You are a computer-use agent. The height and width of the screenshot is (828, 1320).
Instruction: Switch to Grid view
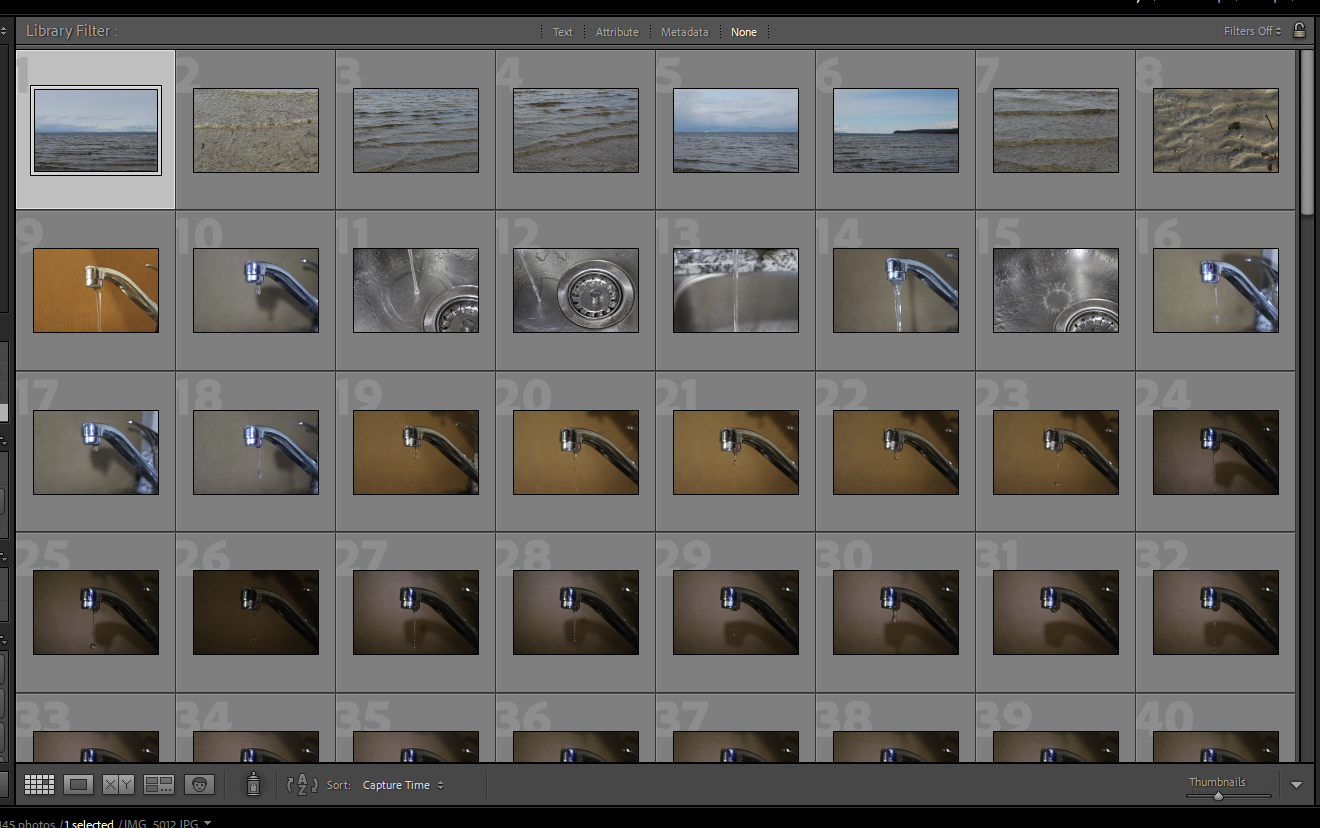39,785
